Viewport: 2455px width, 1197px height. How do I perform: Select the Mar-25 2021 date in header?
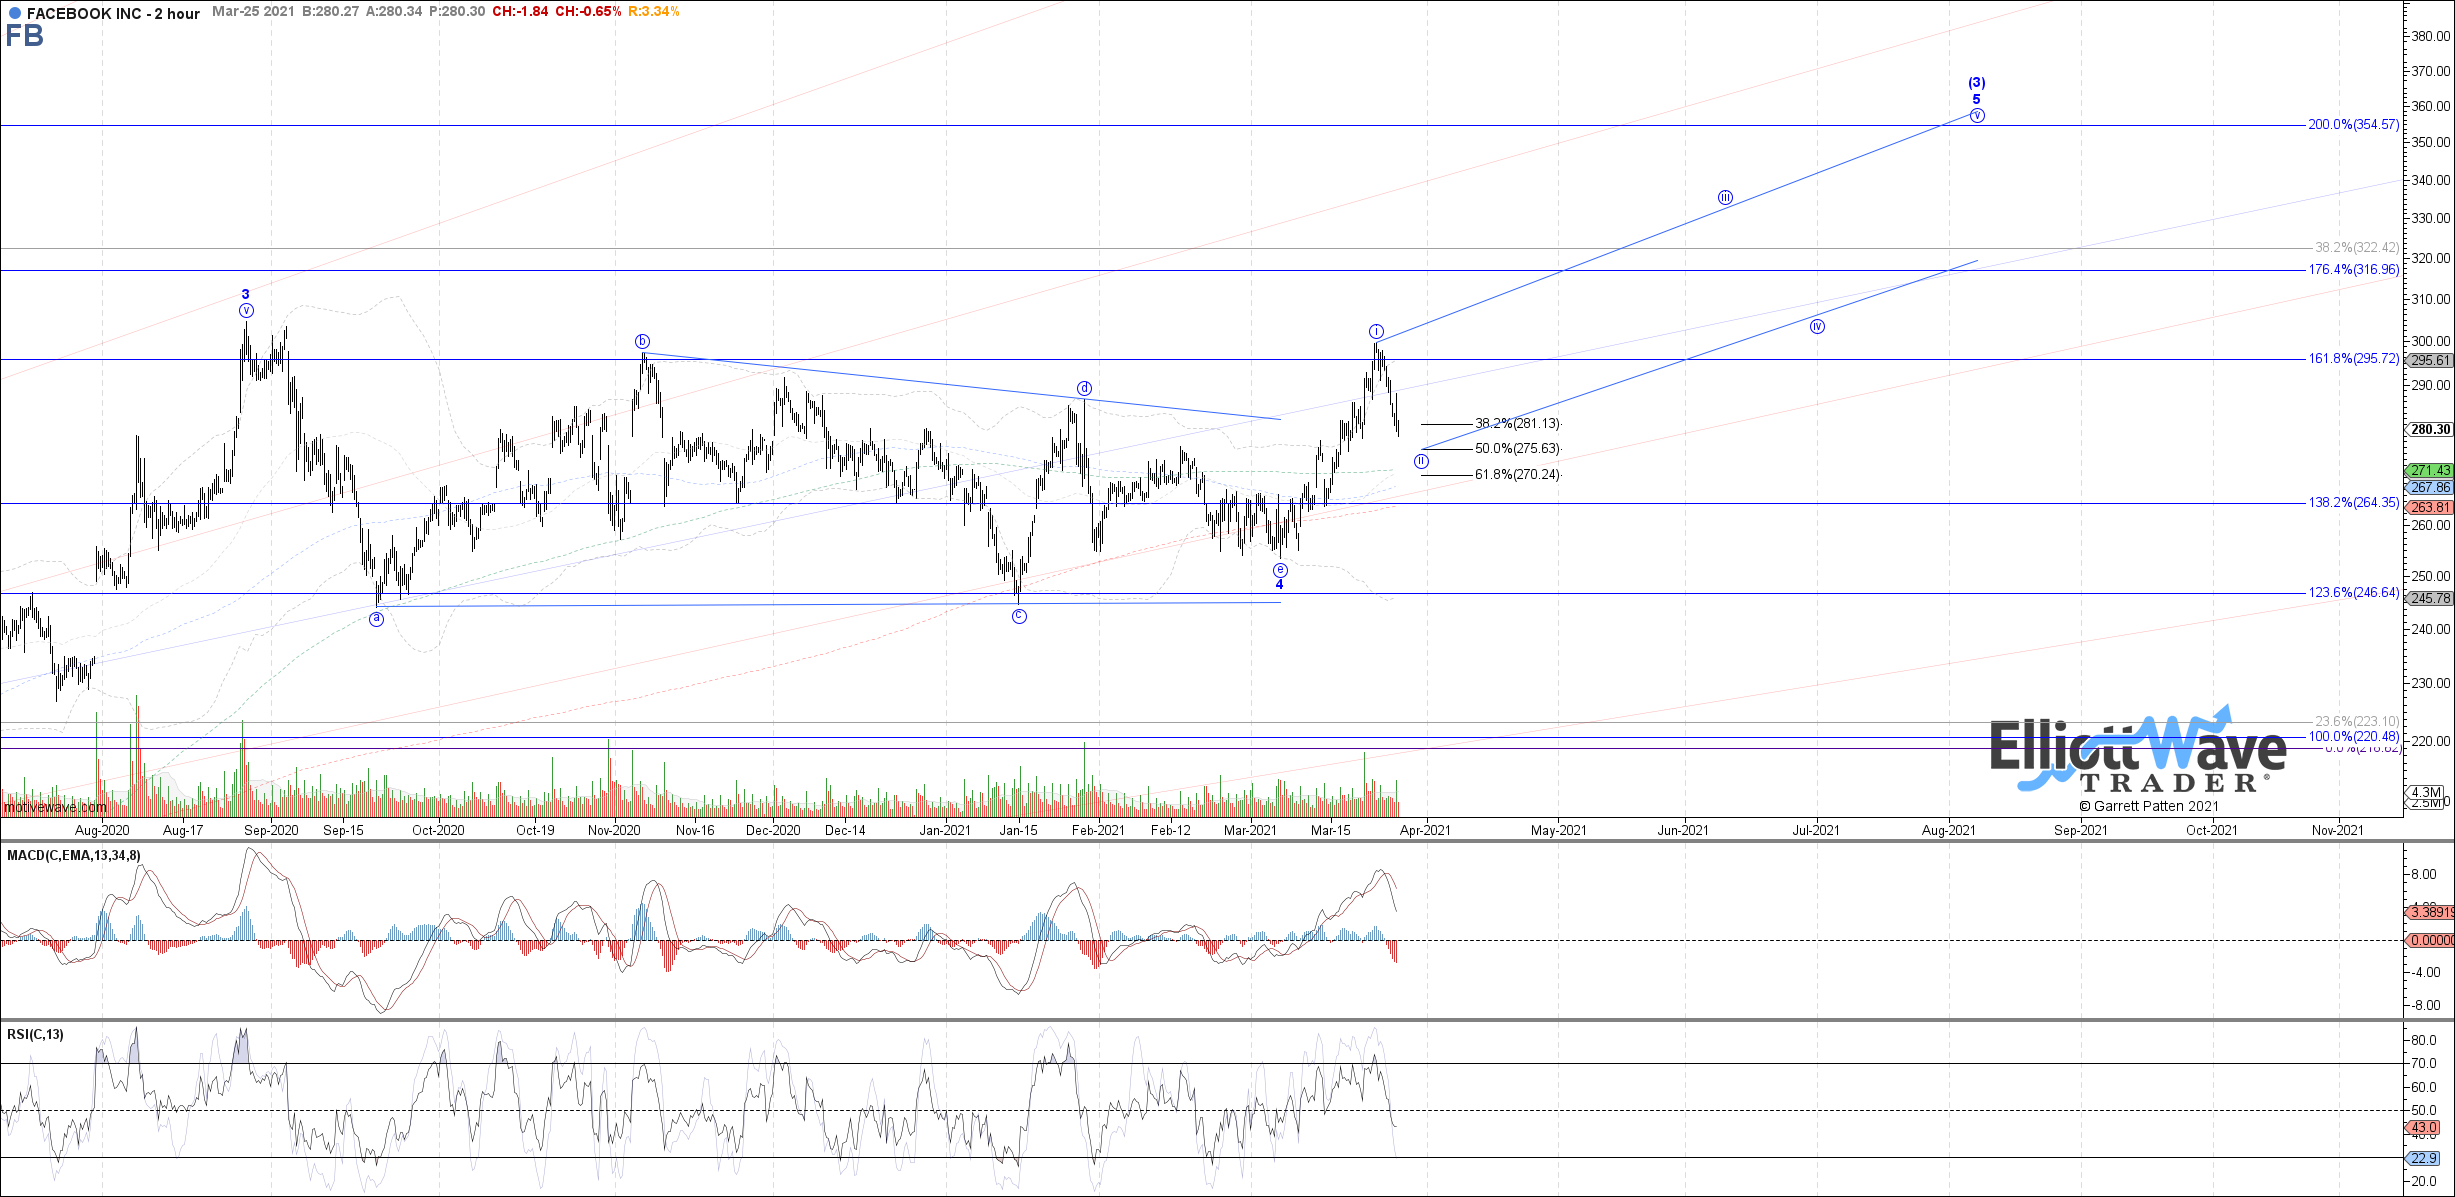click(x=253, y=12)
